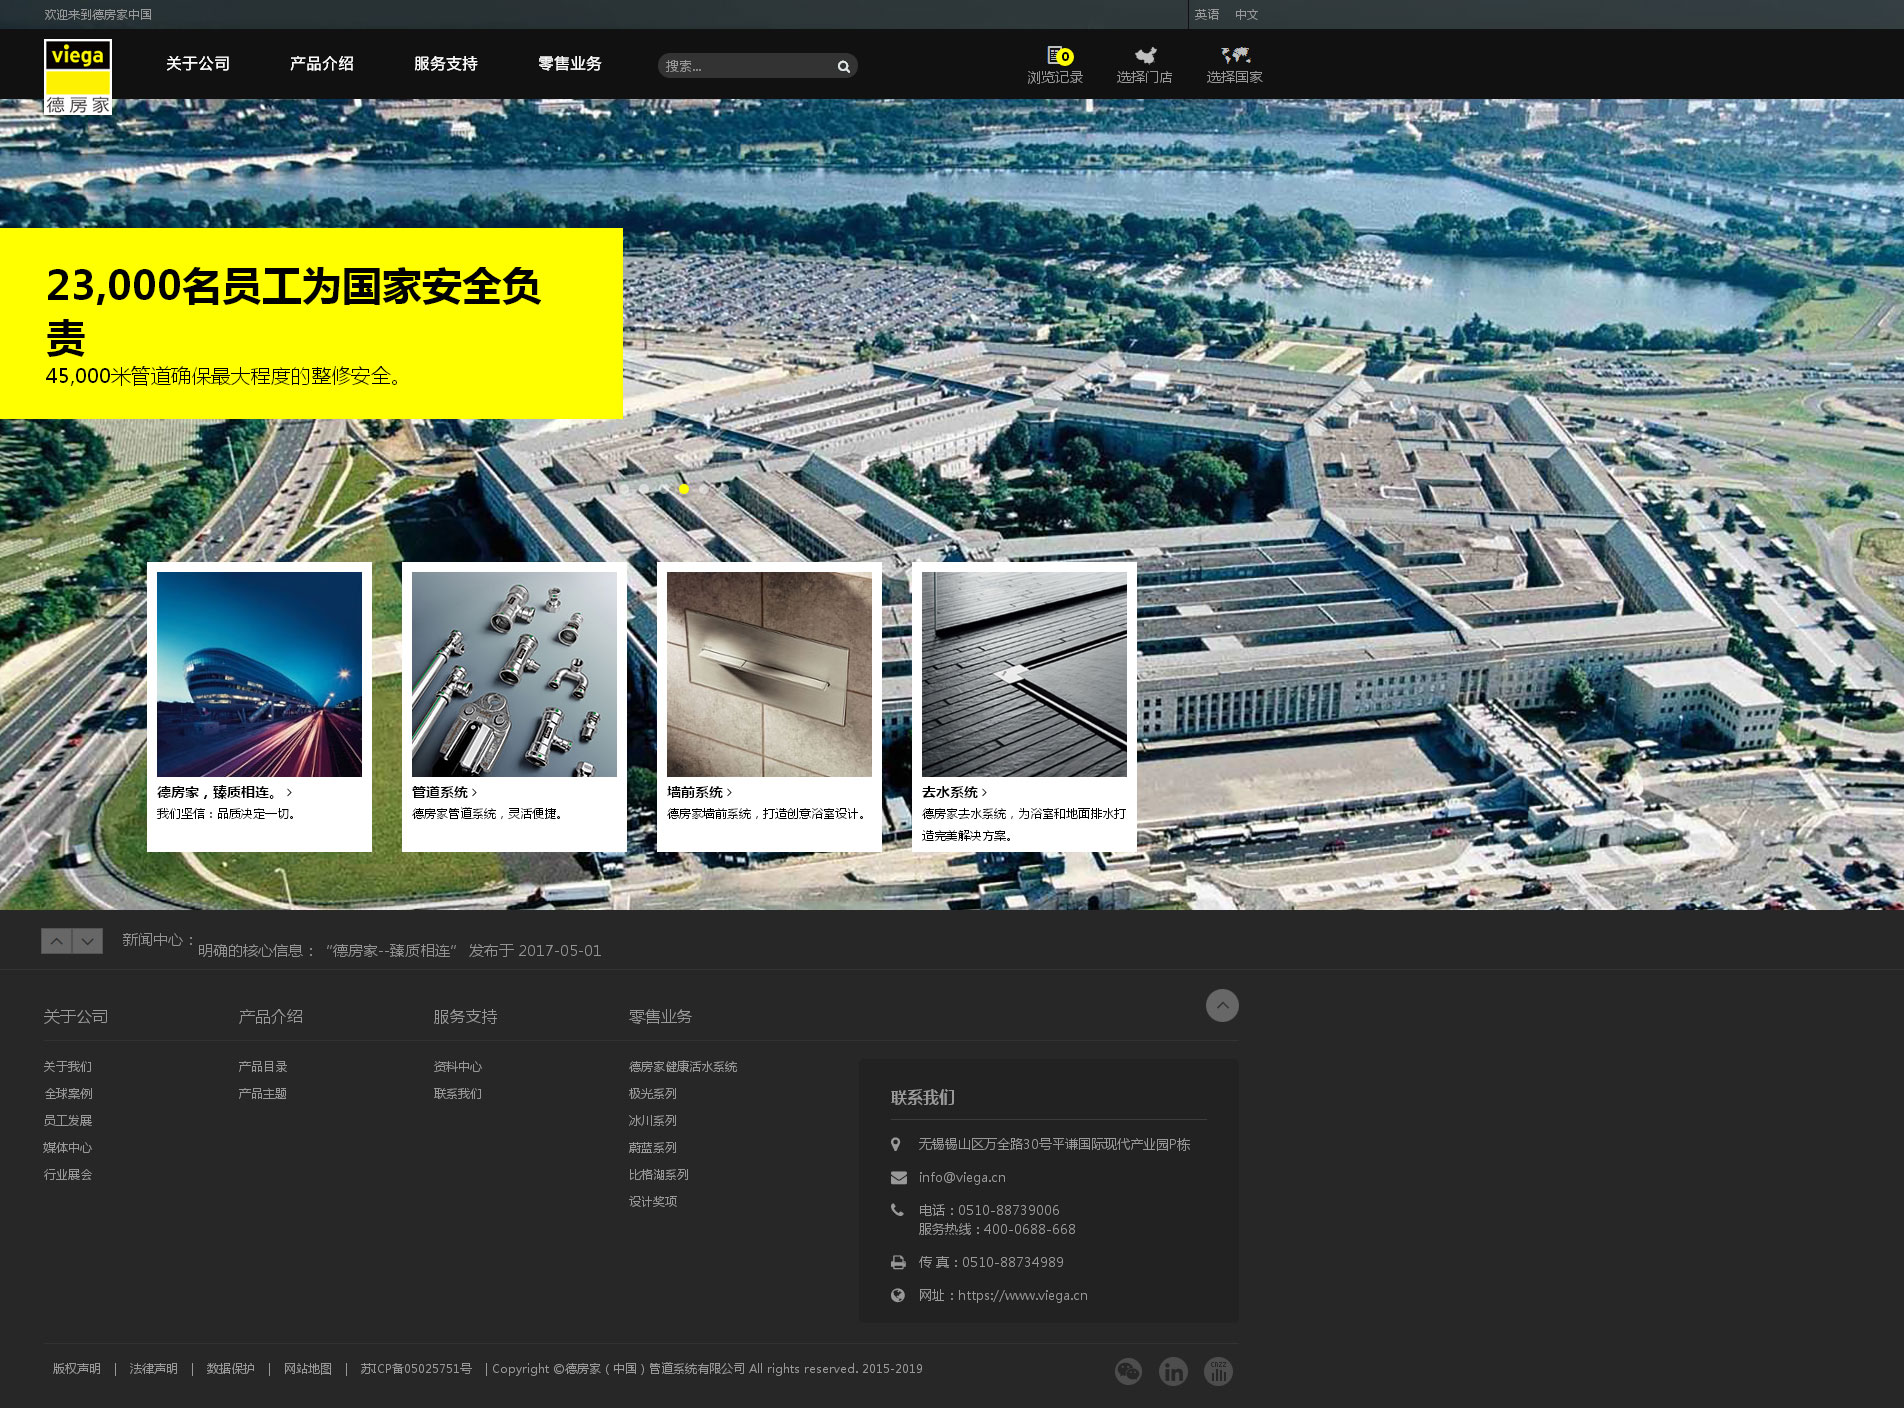The width and height of the screenshot is (1904, 1408).
Task: Open the 管道系统 product card image
Action: (514, 674)
